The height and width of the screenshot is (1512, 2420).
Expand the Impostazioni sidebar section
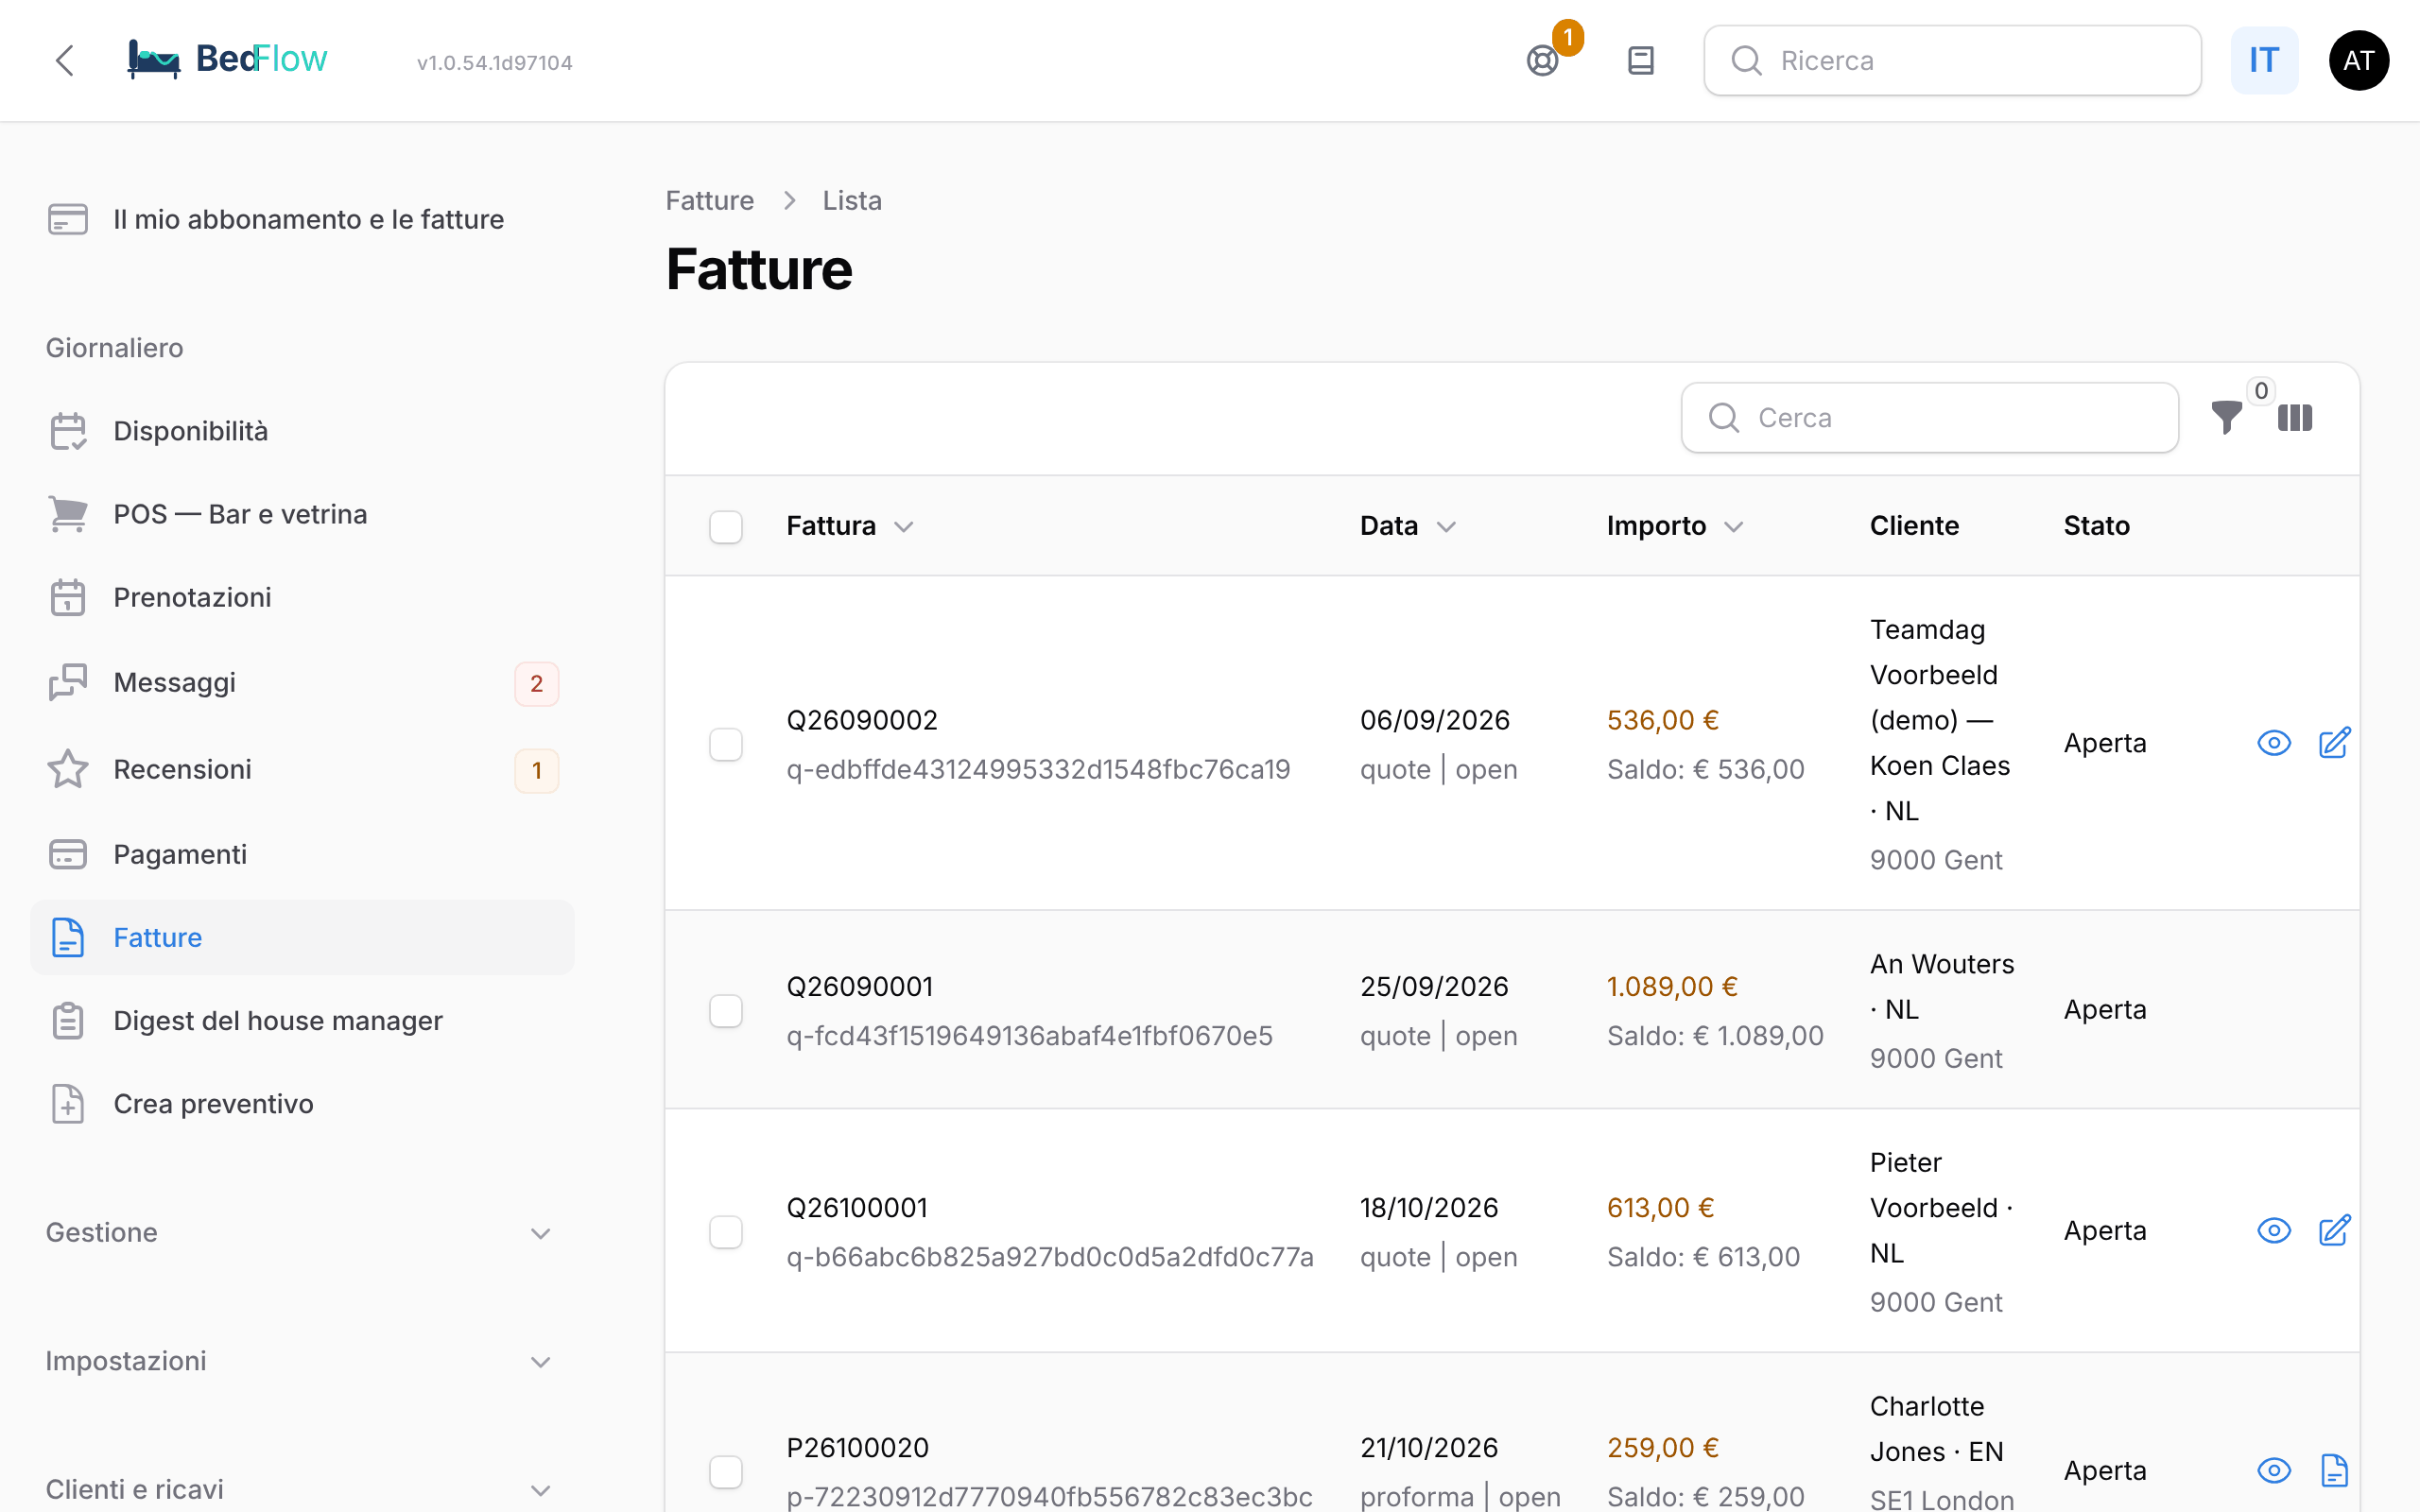coord(300,1361)
